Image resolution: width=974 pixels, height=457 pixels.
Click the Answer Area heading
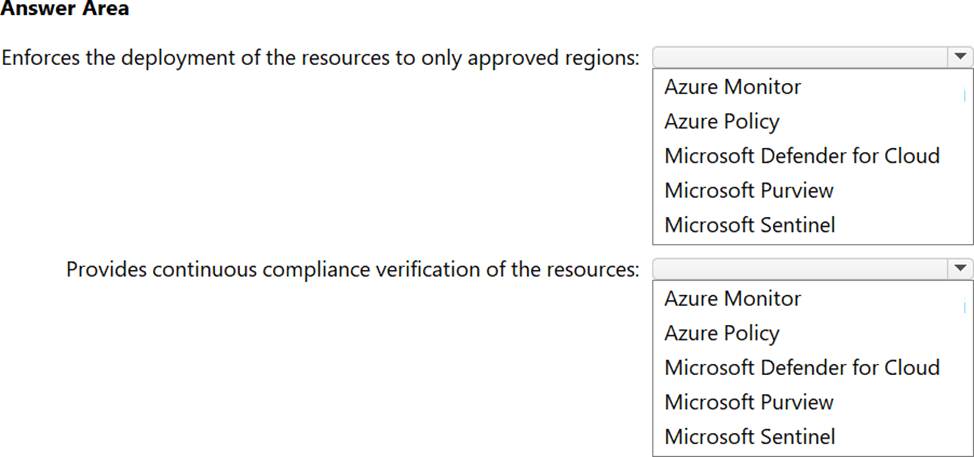click(65, 10)
